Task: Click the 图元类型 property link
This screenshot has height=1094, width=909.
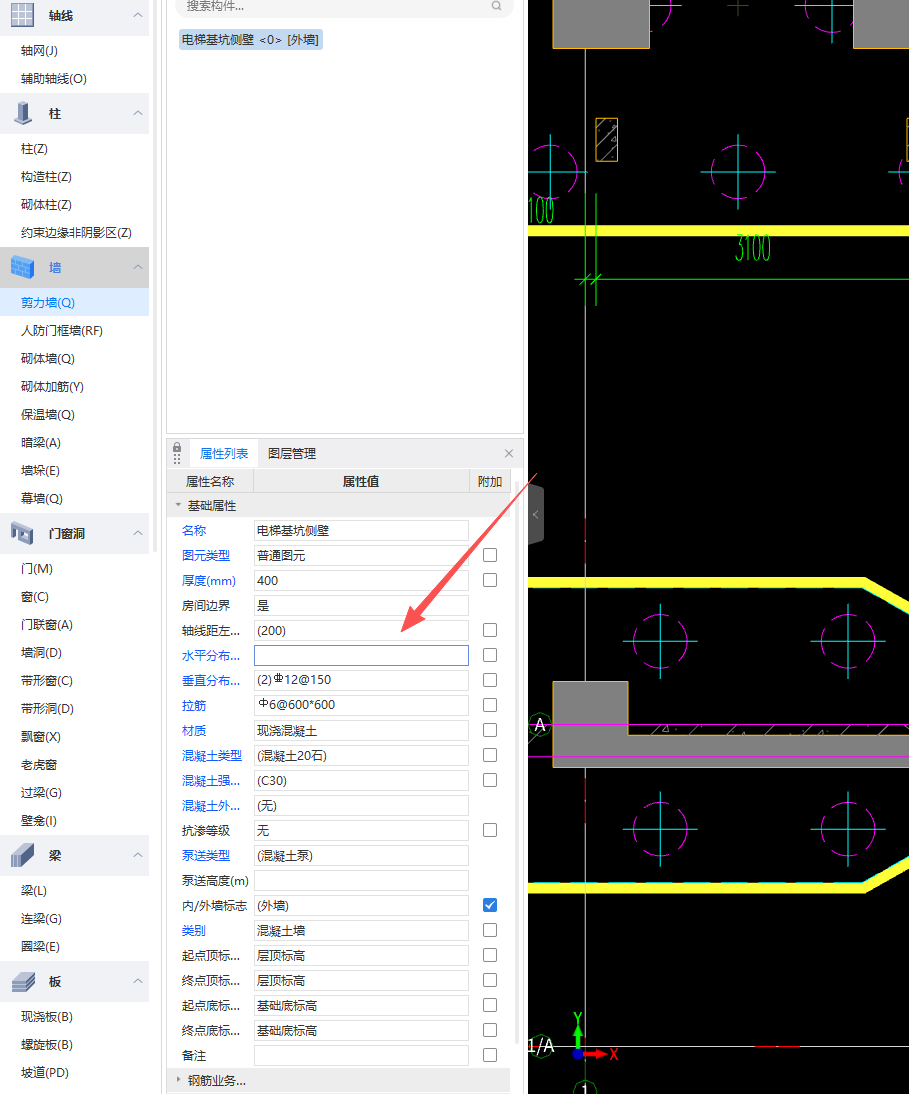Action: pos(206,555)
